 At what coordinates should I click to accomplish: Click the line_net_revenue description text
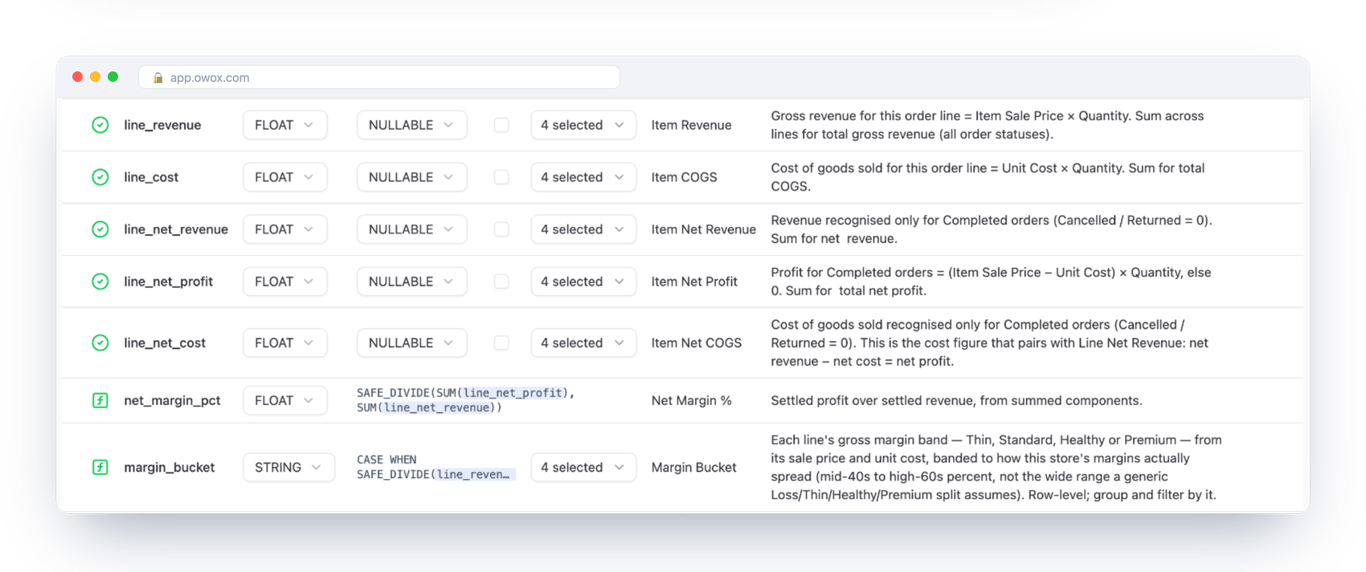point(991,229)
